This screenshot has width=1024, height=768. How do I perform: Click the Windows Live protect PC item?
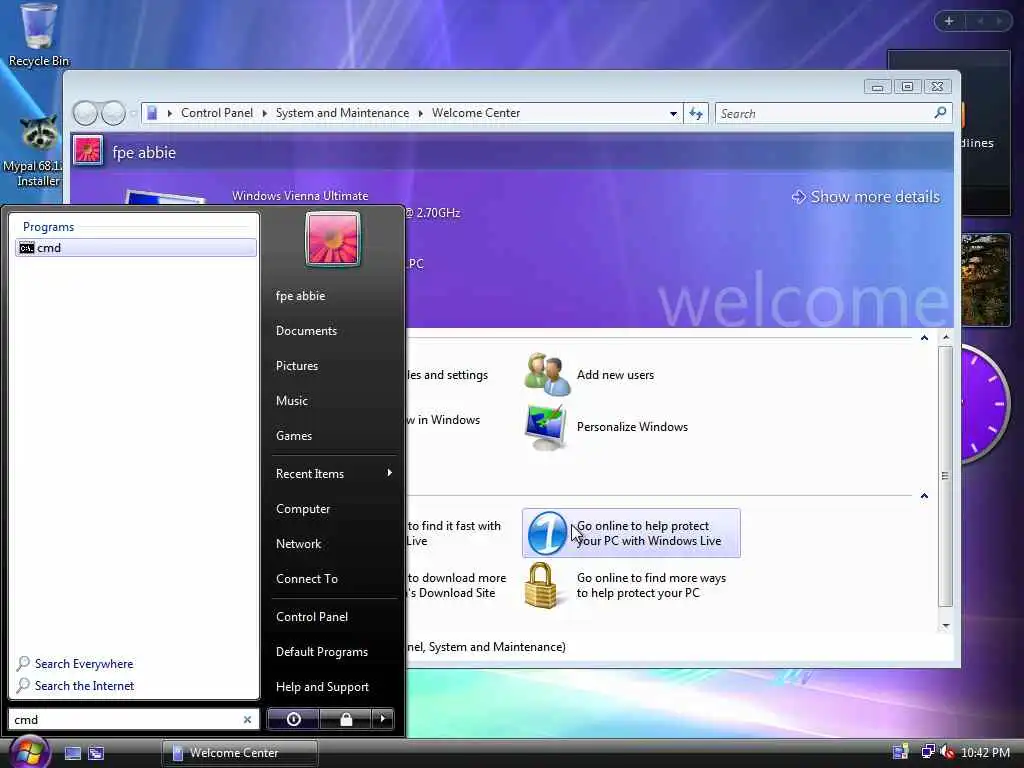(x=631, y=533)
